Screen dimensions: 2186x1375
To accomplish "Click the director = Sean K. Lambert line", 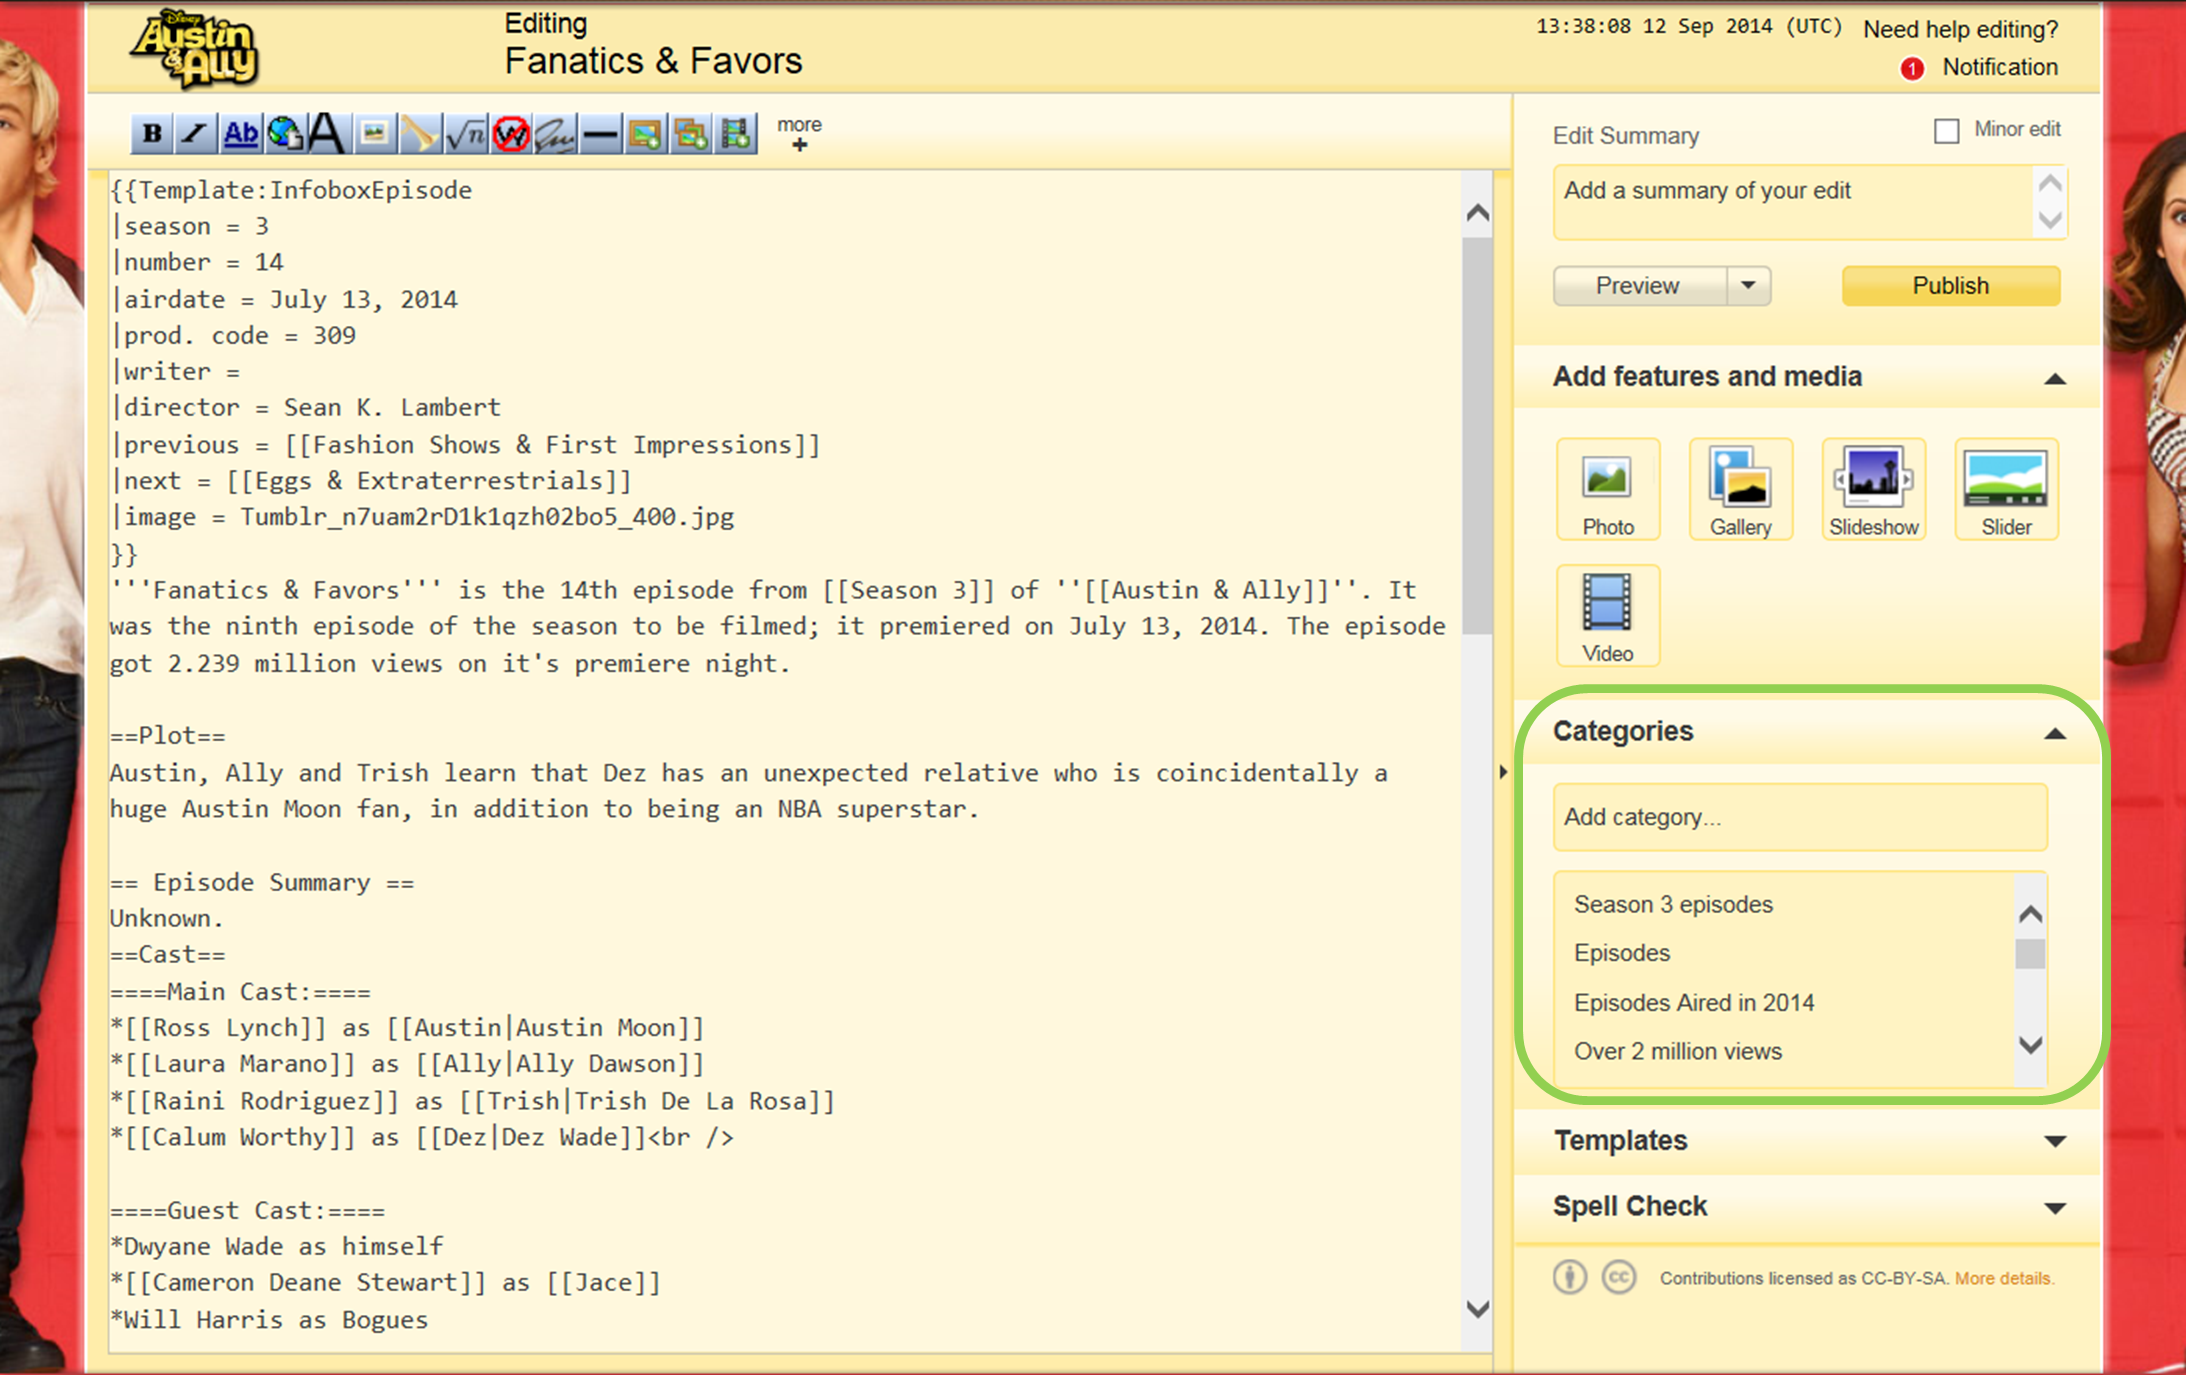I will tap(306, 408).
